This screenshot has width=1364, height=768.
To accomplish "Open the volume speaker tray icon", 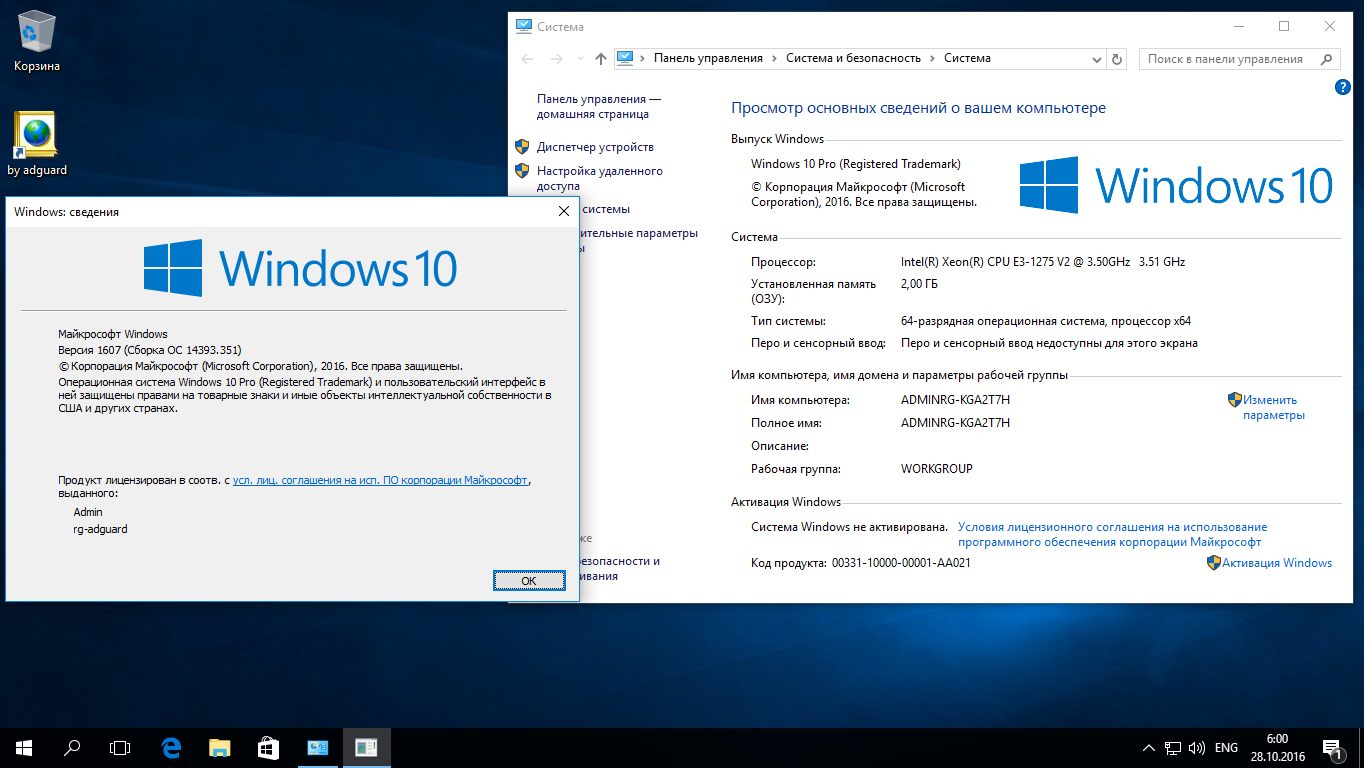I will (x=1197, y=748).
